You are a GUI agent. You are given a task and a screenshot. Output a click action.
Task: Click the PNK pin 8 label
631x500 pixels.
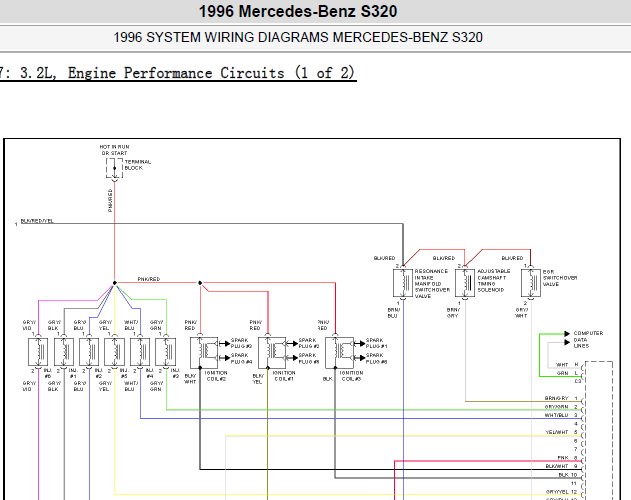coord(567,458)
